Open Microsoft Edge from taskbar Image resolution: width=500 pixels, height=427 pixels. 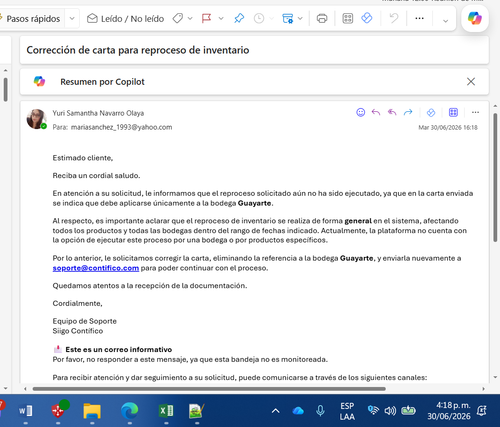click(x=130, y=411)
